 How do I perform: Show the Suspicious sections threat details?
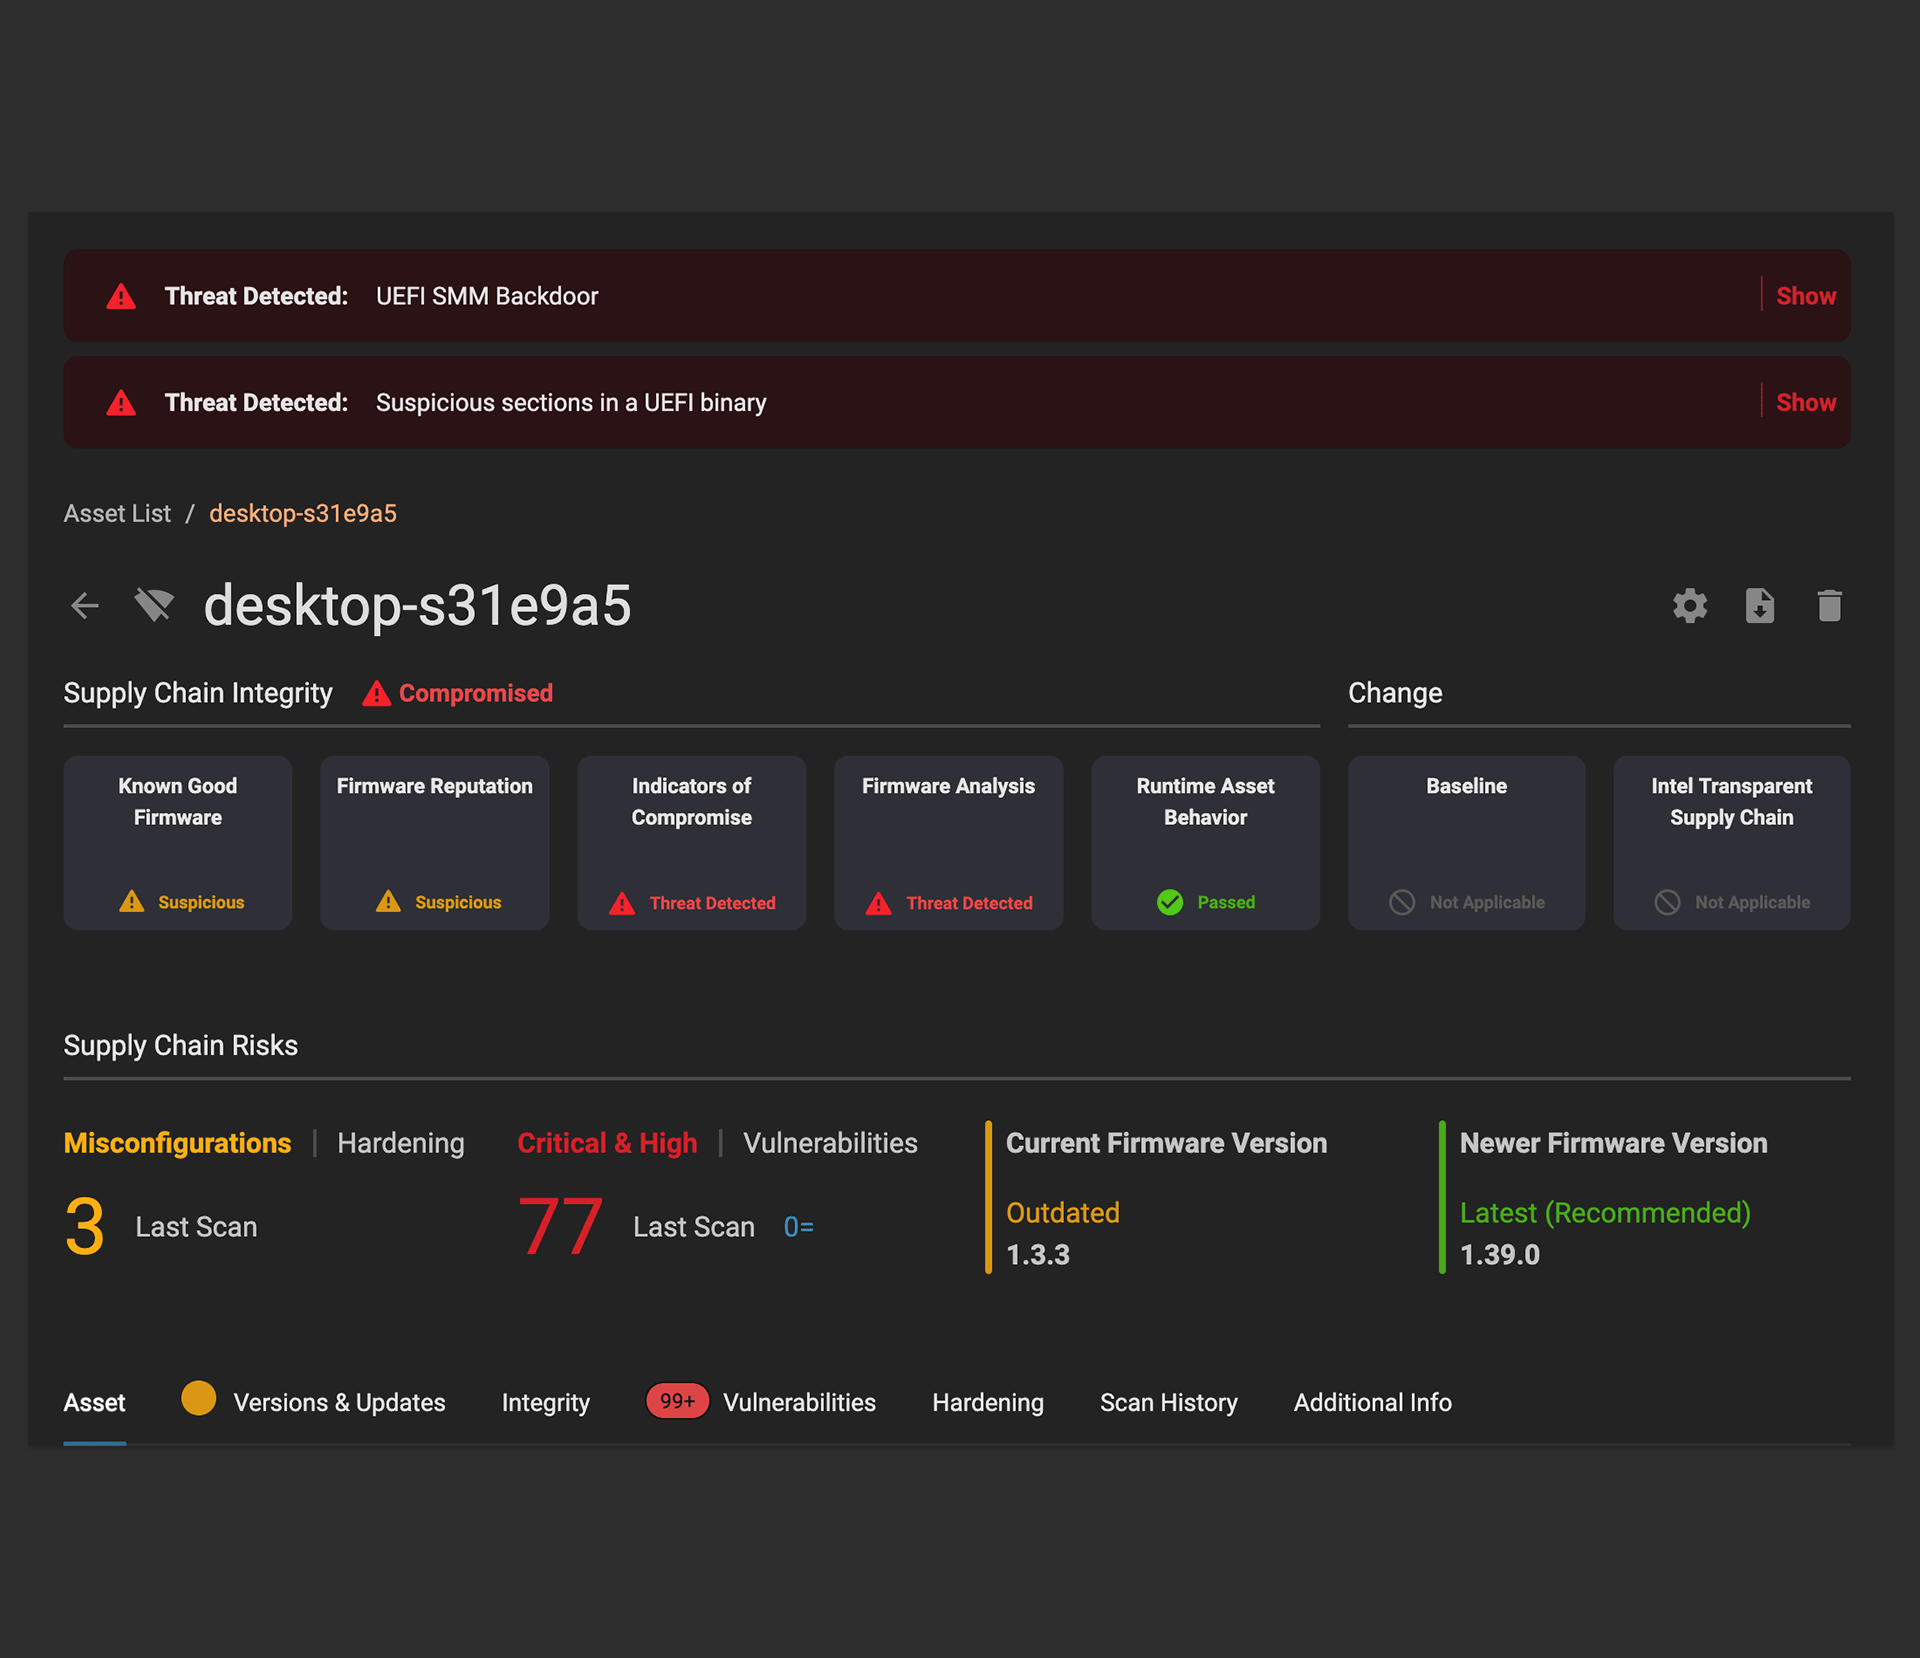(1805, 402)
